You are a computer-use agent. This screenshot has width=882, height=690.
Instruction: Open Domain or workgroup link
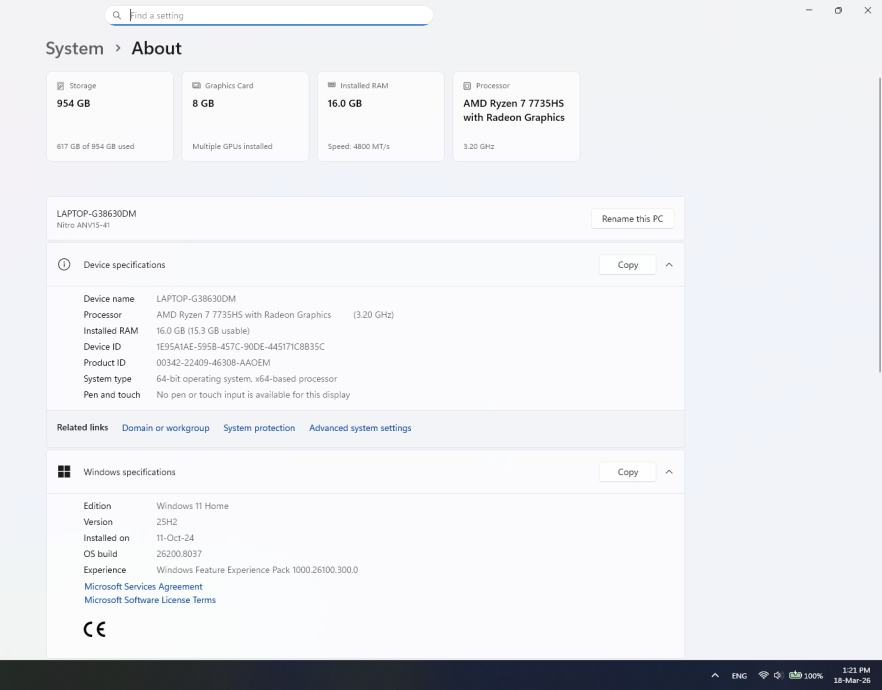tap(165, 428)
